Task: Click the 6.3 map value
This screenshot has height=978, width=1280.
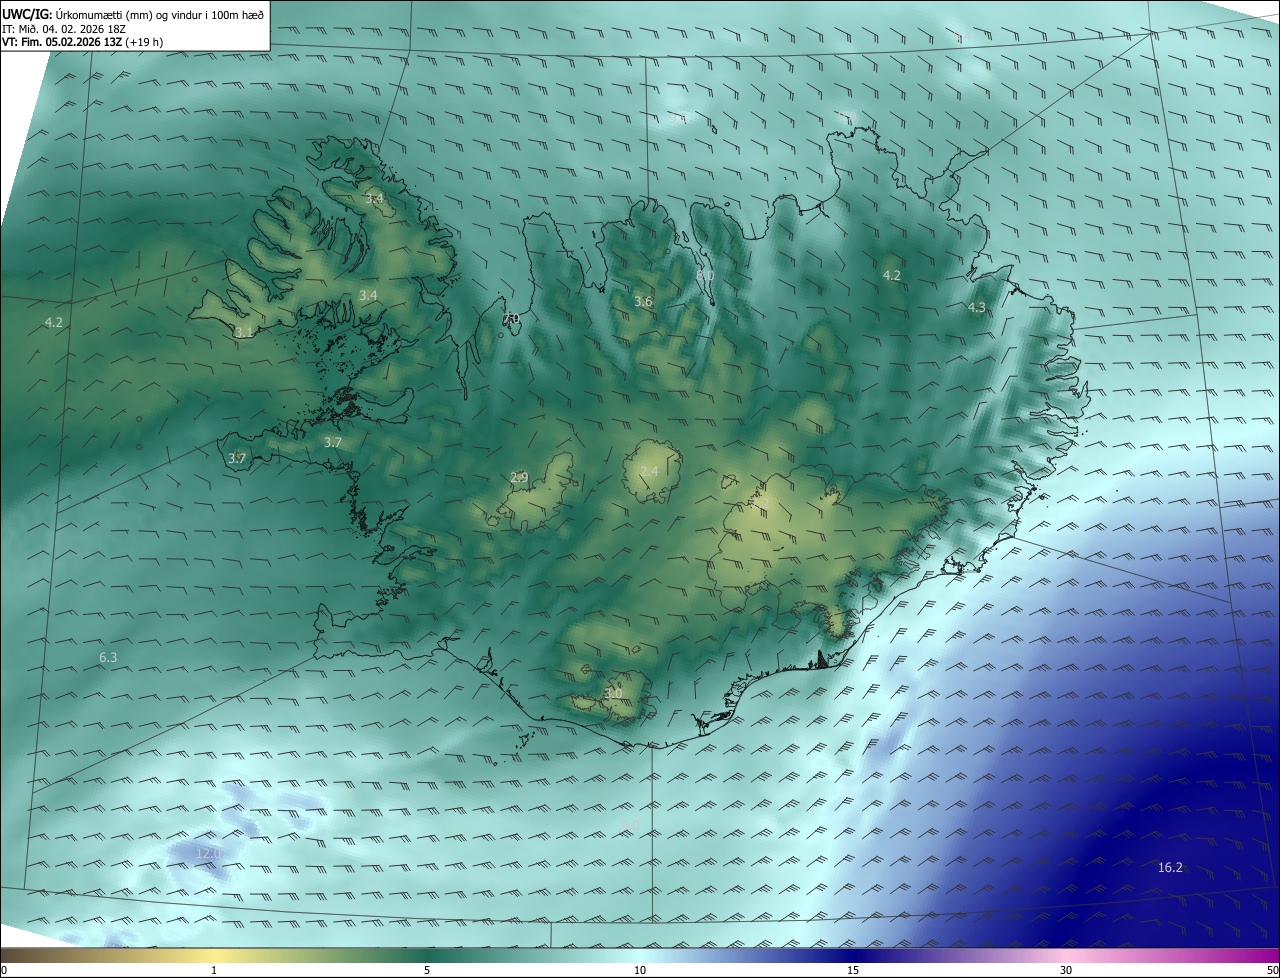Action: [108, 657]
